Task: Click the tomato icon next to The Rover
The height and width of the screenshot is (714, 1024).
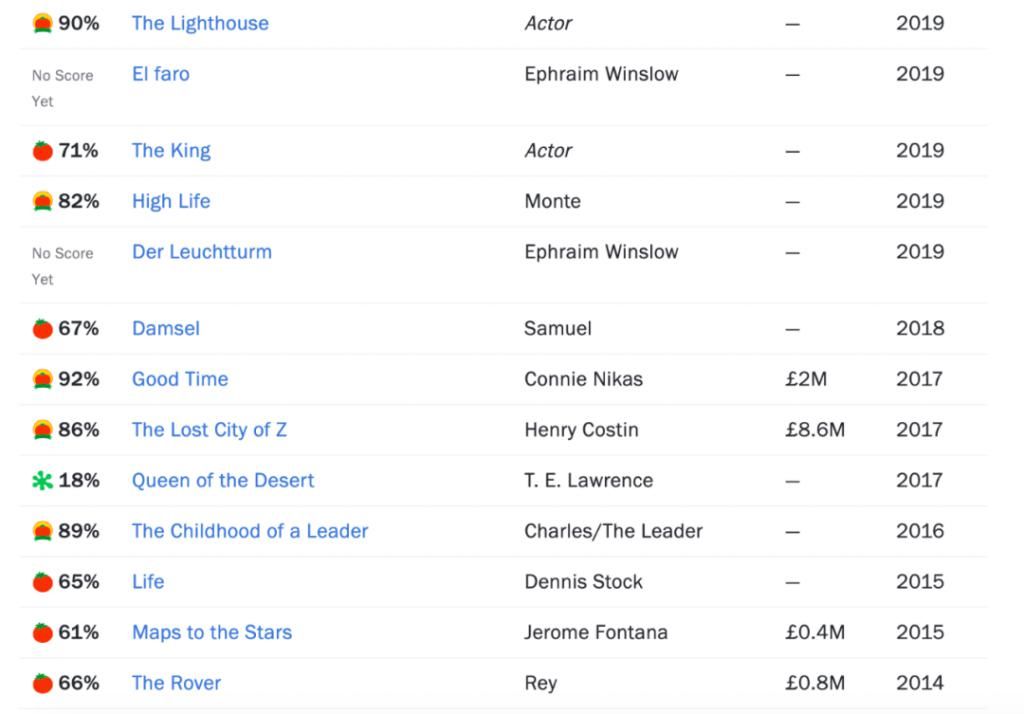Action: coord(42,684)
